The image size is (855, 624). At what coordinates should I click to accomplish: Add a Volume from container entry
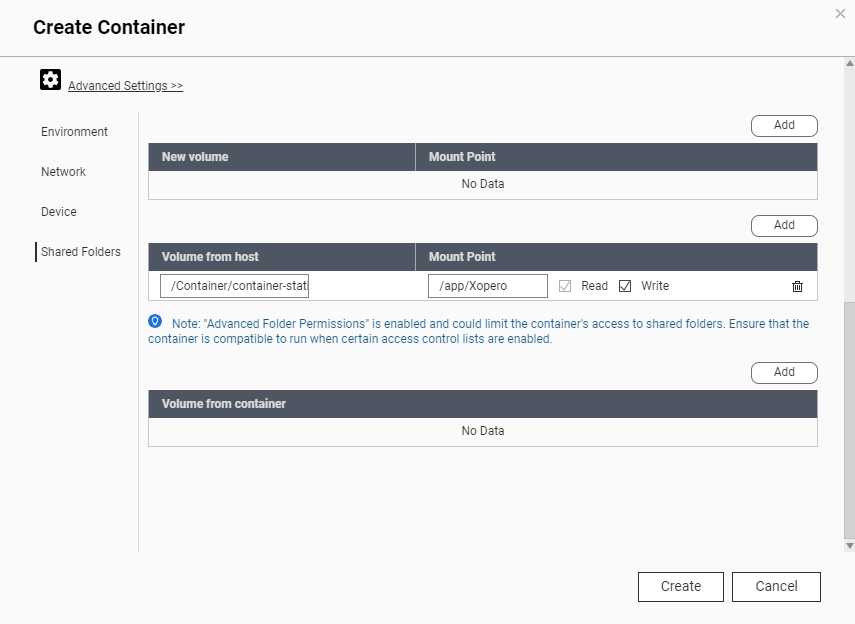tap(784, 372)
